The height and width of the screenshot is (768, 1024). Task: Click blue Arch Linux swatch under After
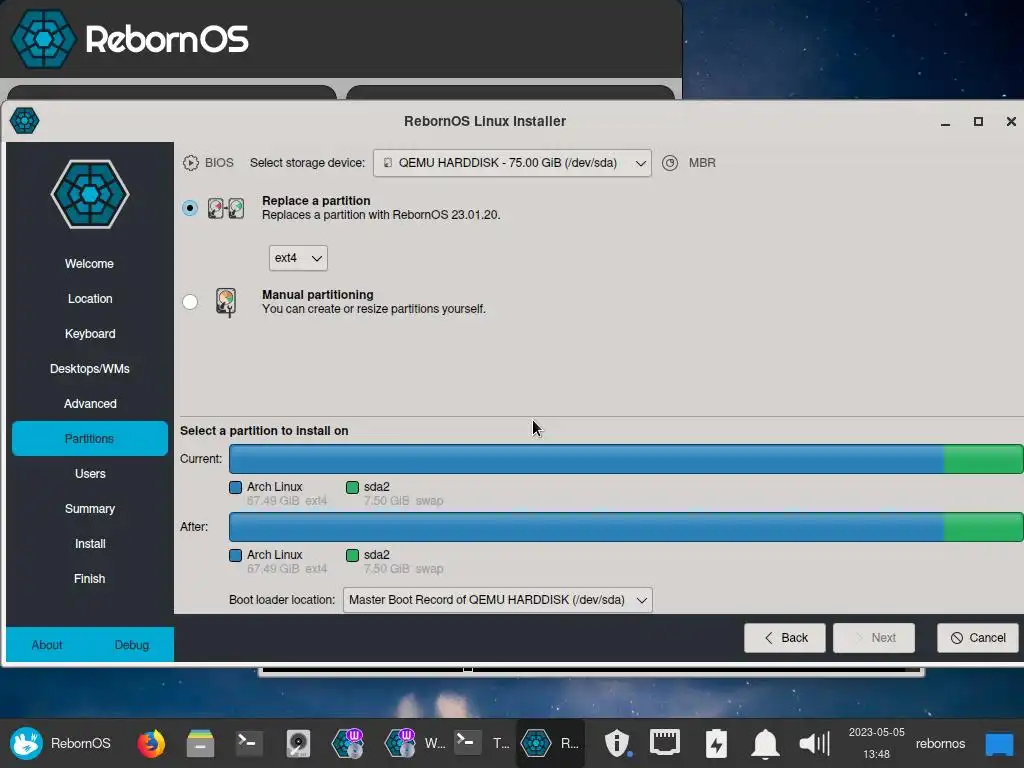[x=236, y=555]
